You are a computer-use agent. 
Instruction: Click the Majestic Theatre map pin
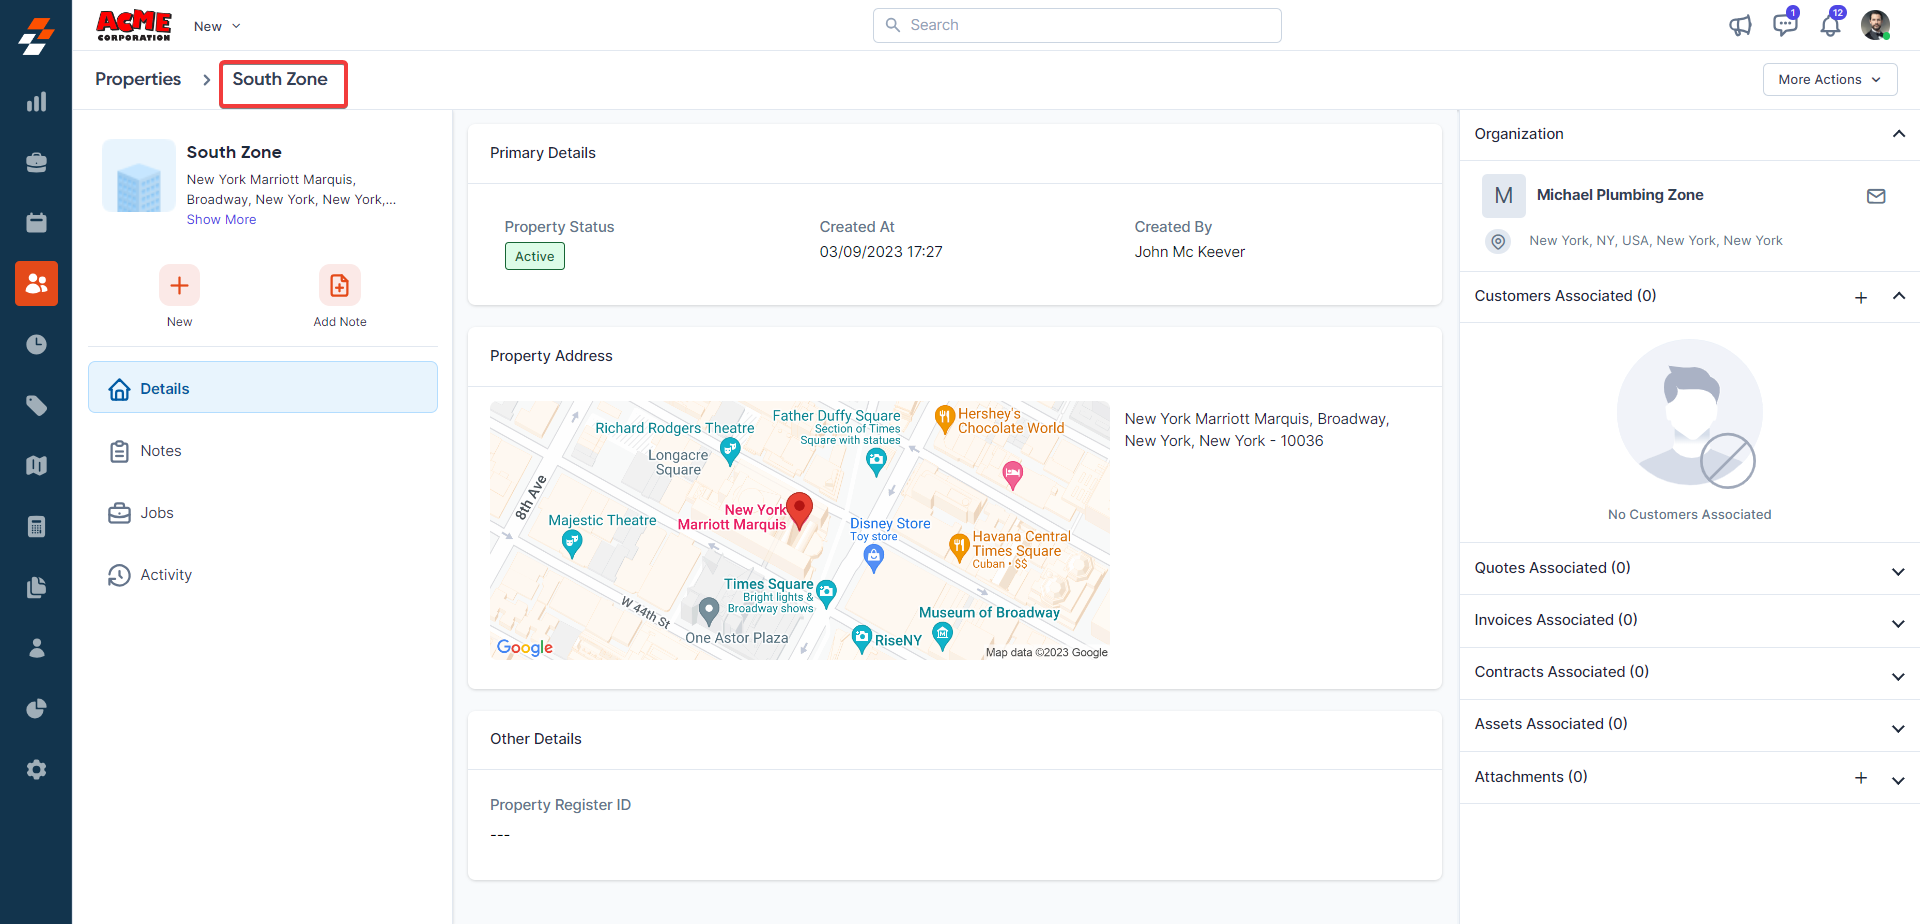click(572, 543)
